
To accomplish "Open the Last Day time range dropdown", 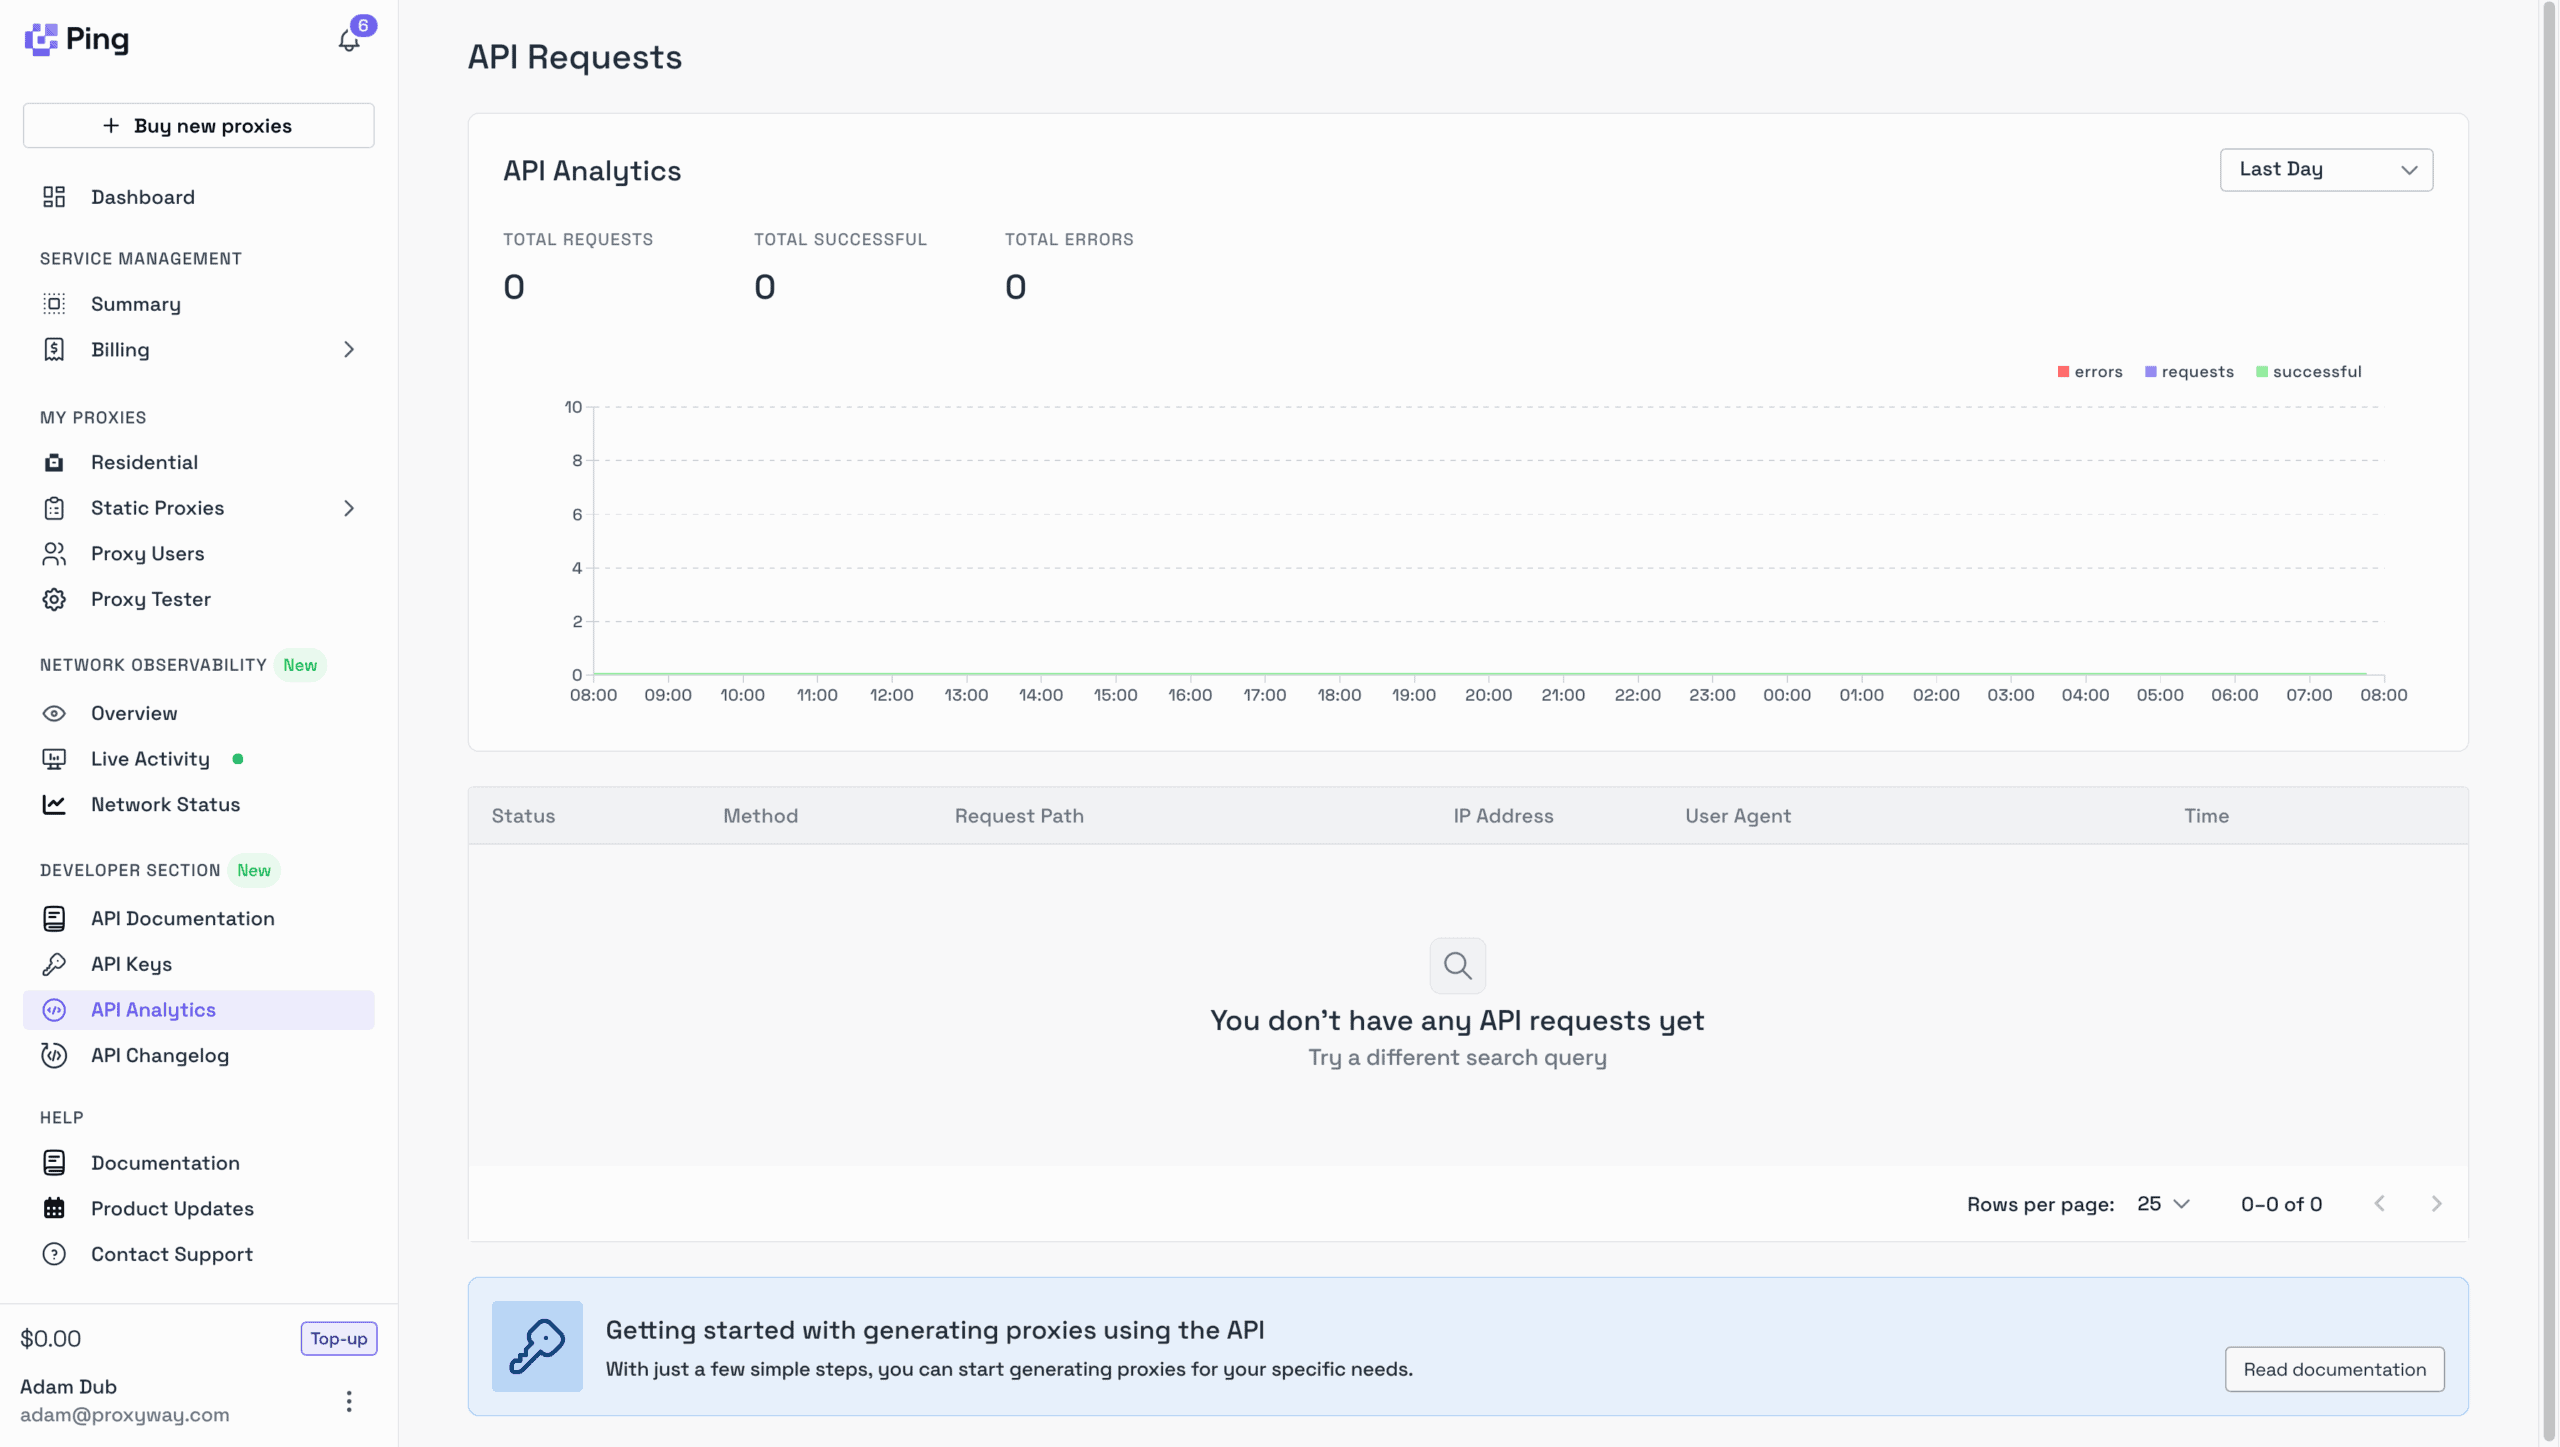I will coord(2326,170).
